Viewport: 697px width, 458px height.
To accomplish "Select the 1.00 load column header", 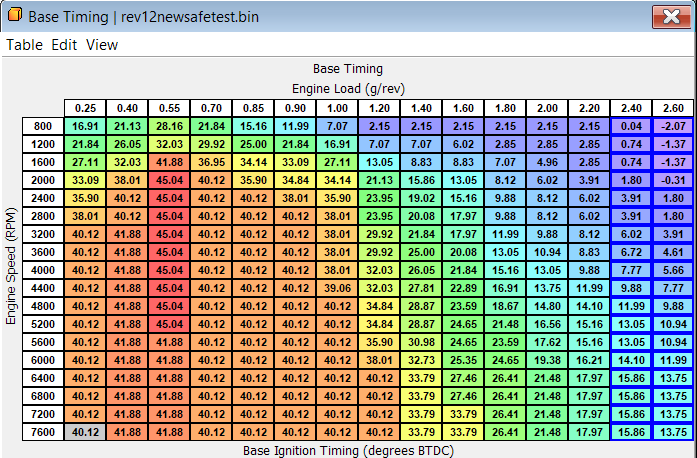I will click(x=337, y=108).
